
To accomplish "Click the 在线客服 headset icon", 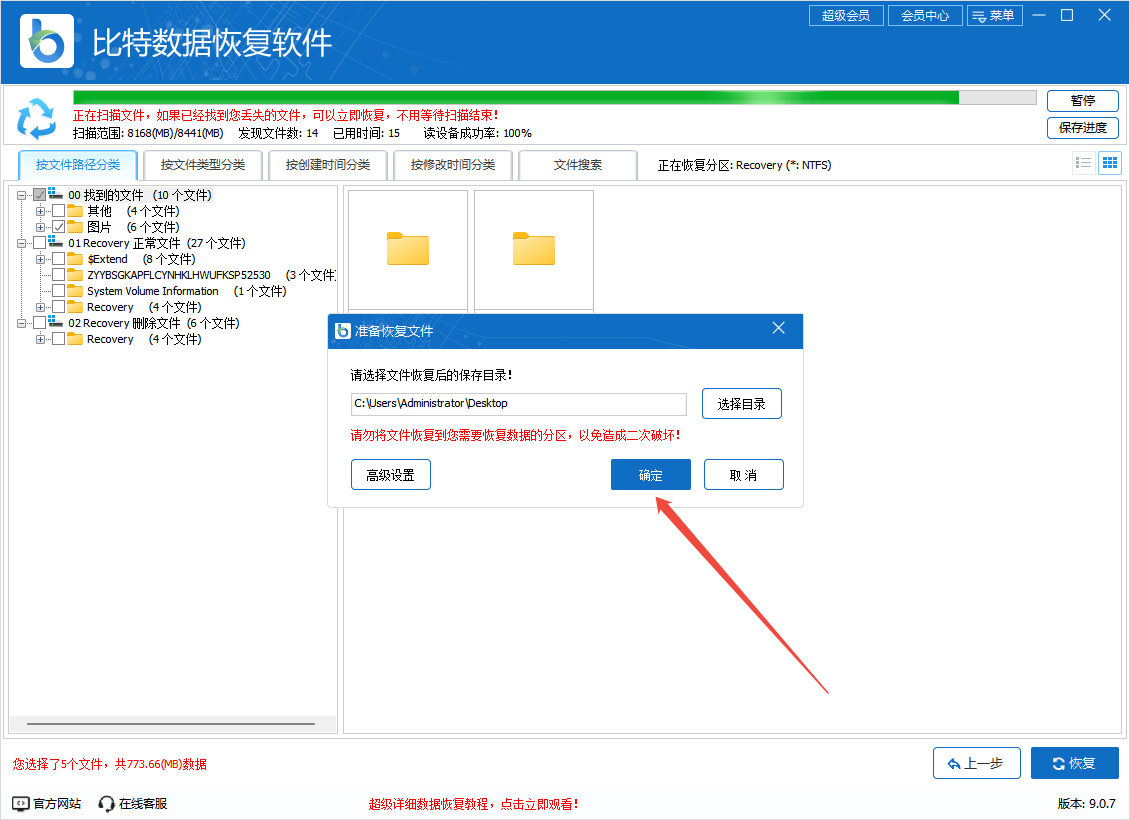I will click(107, 803).
